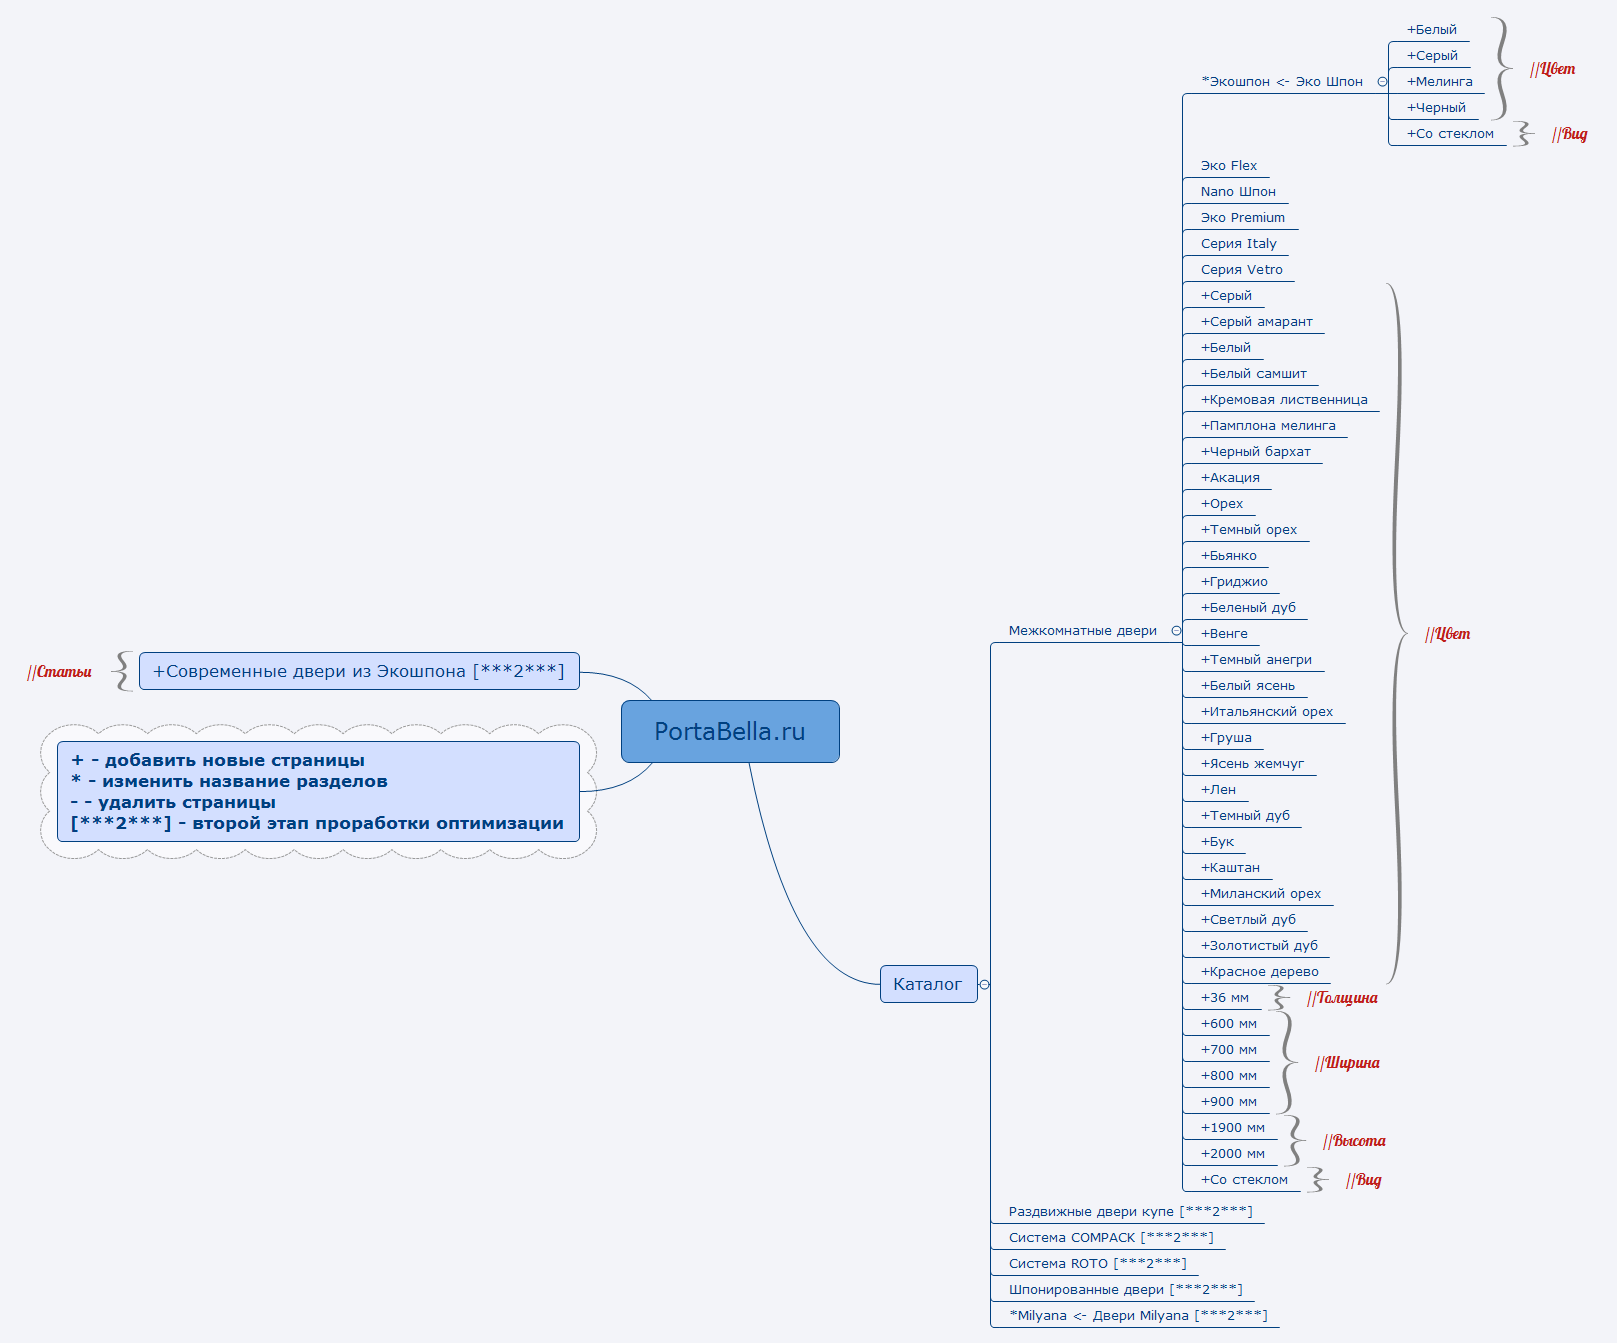This screenshot has height=1343, width=1617.
Task: Select +36 мм thickness topic
Action: point(1225,998)
